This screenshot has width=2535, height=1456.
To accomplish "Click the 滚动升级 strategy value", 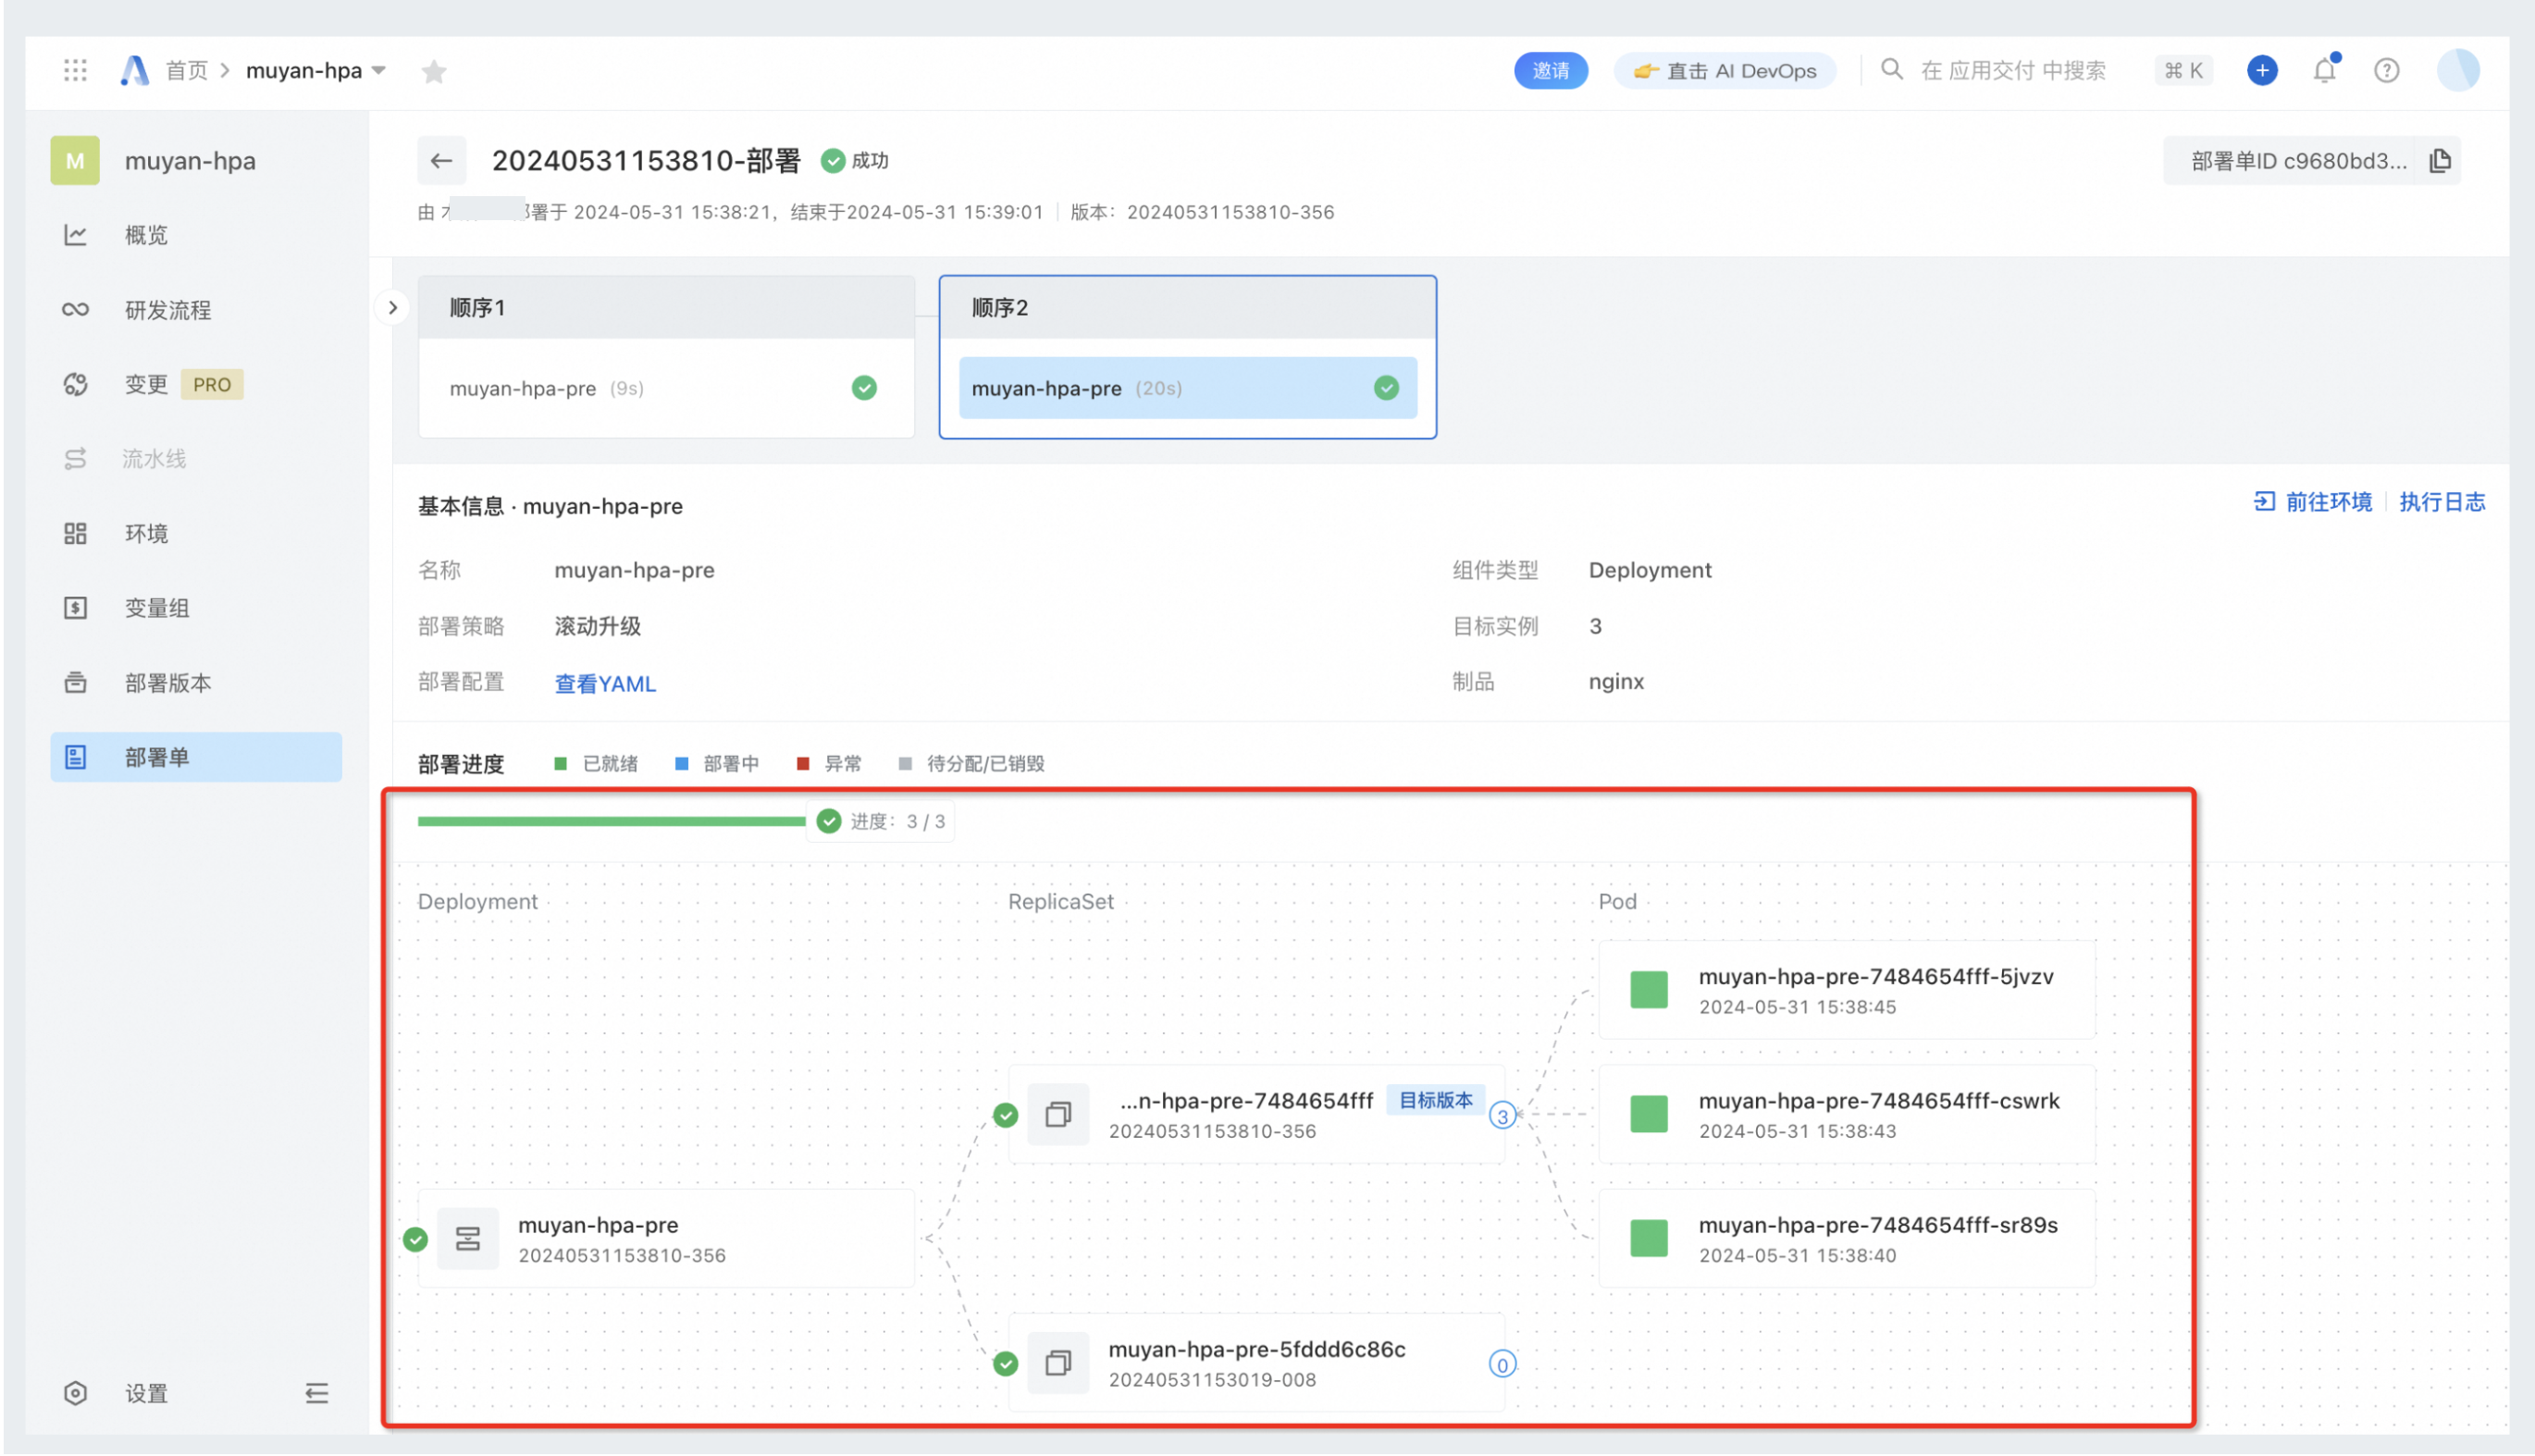I will (597, 627).
